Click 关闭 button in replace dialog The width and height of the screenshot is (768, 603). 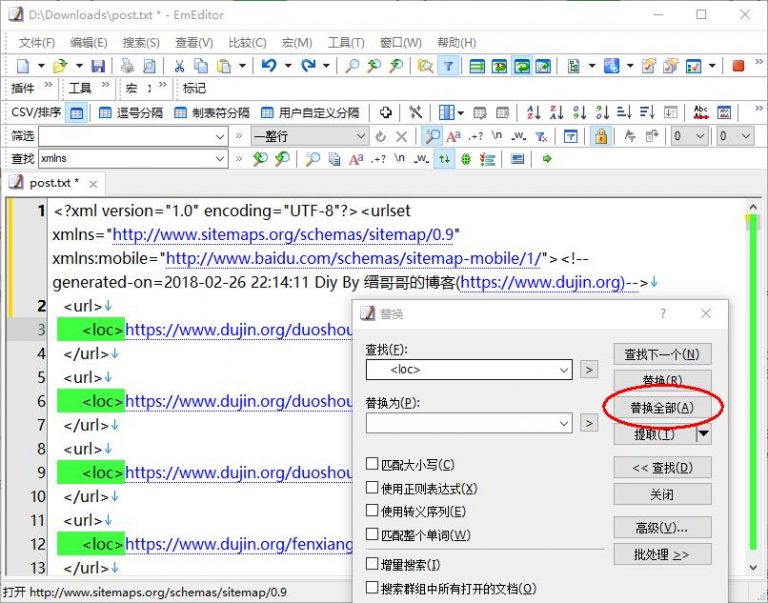point(662,494)
